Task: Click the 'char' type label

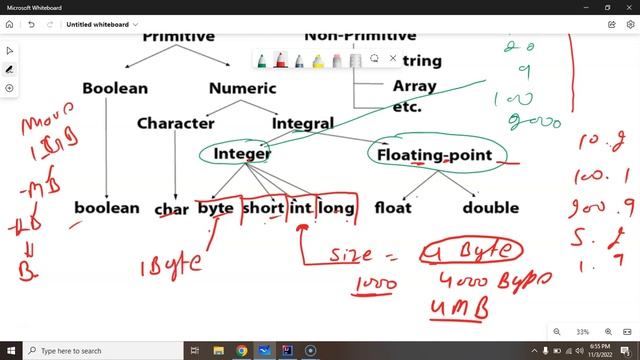Action: point(171,209)
